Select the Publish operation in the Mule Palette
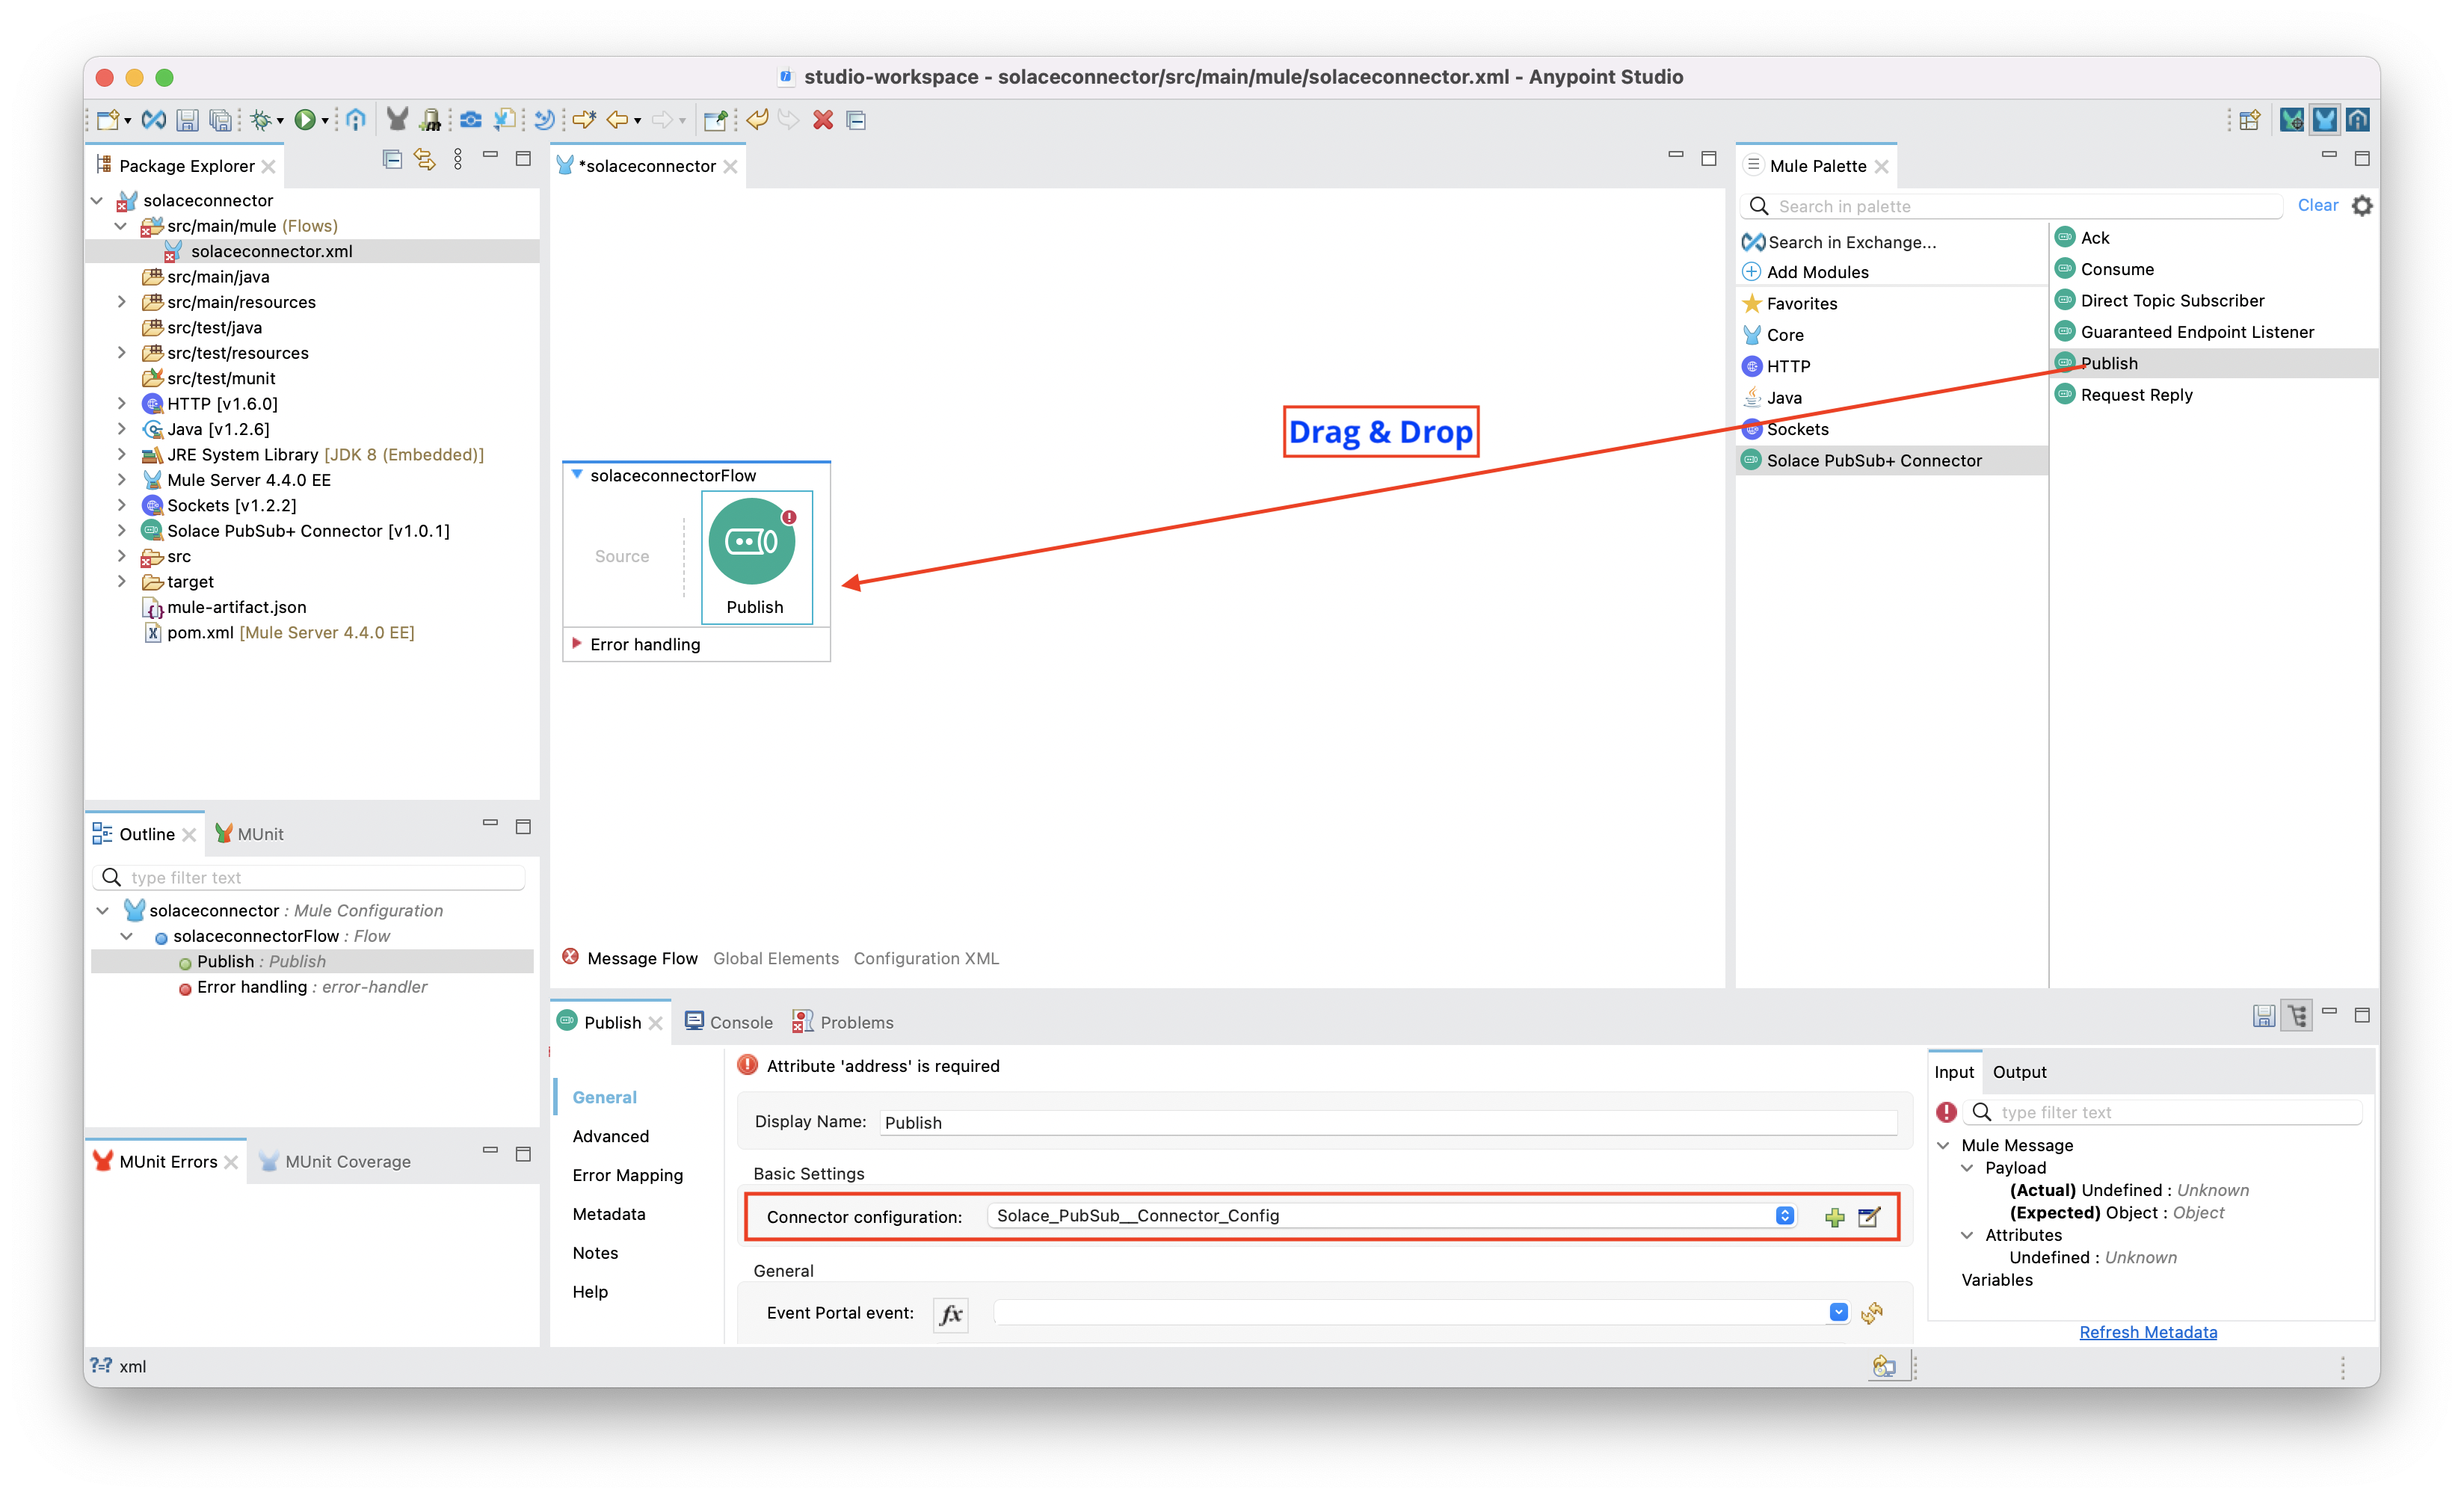Screen dimensions: 2464x1498 click(2110, 362)
